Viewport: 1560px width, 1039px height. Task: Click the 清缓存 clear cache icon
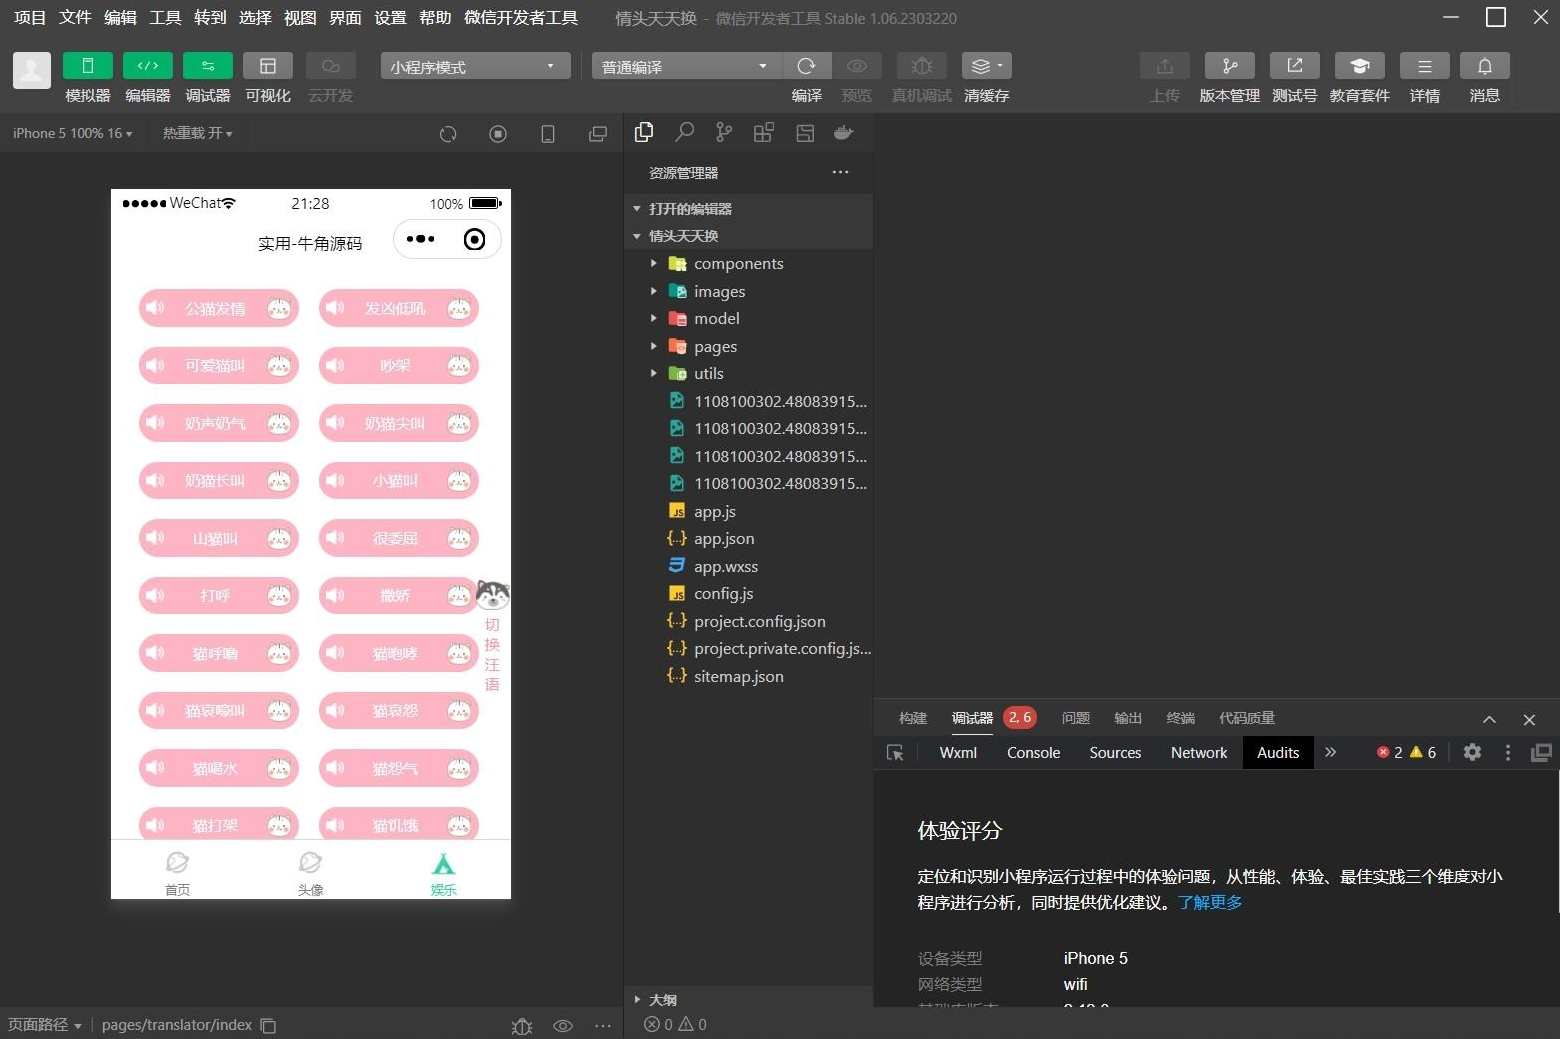pos(981,66)
